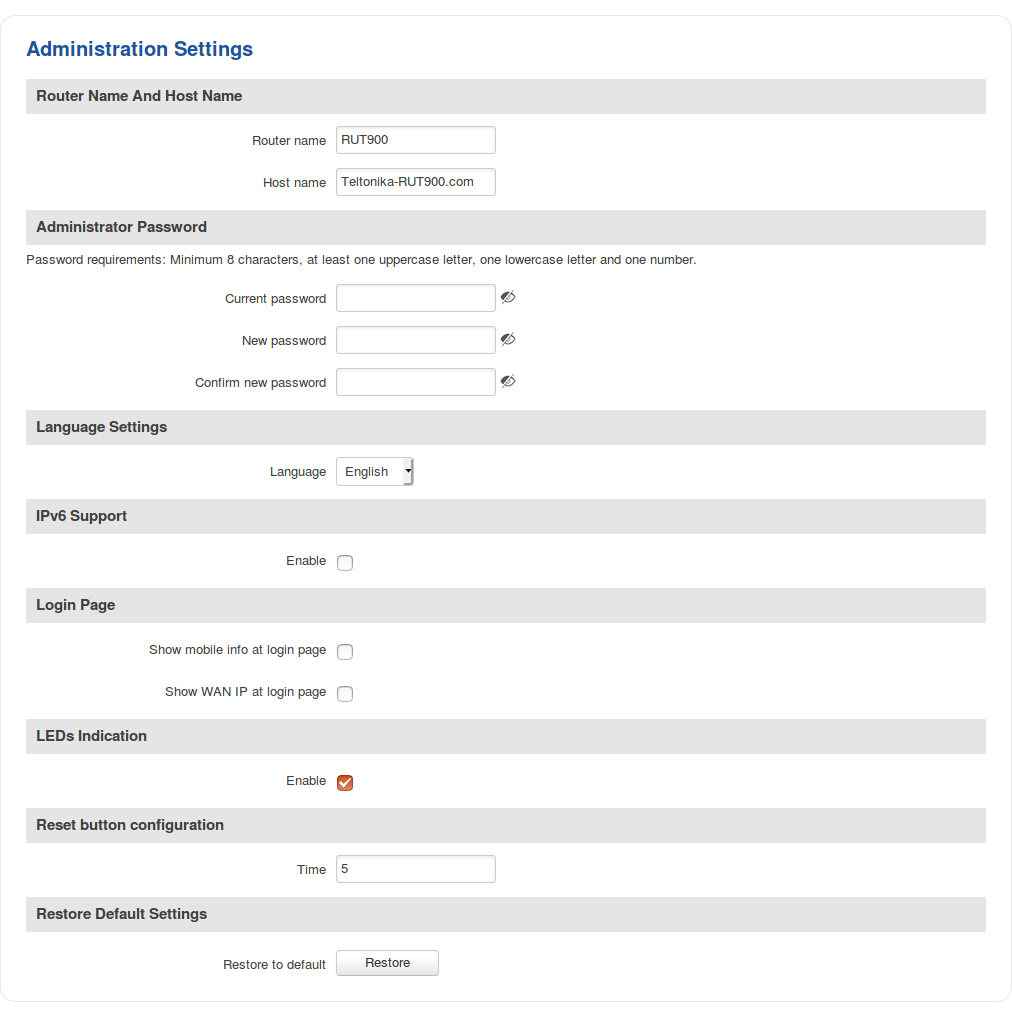This screenshot has height=1017, width=1012.
Task: Disable the LEDs Indication checkbox
Action: click(345, 783)
